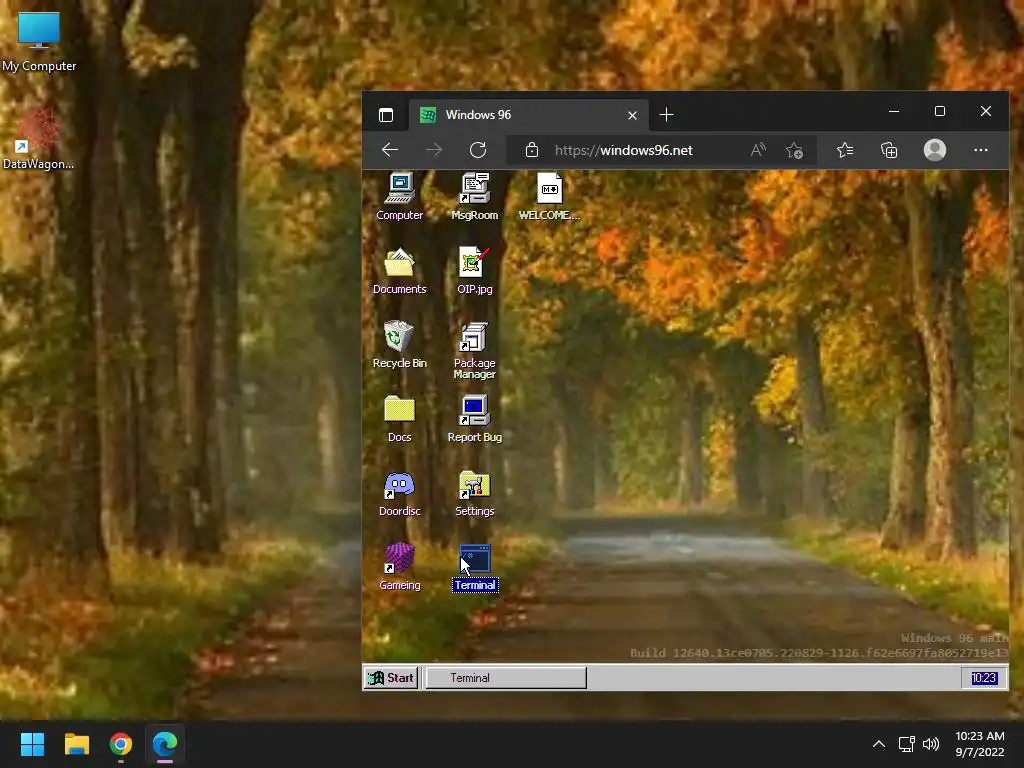Open Edge Settings and more menu
The width and height of the screenshot is (1024, 768).
coord(980,150)
